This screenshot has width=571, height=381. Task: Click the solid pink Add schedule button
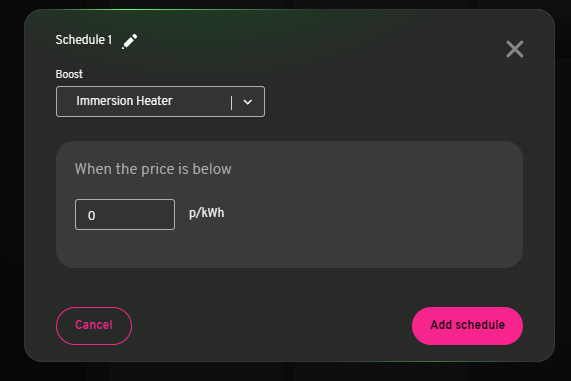(x=467, y=326)
